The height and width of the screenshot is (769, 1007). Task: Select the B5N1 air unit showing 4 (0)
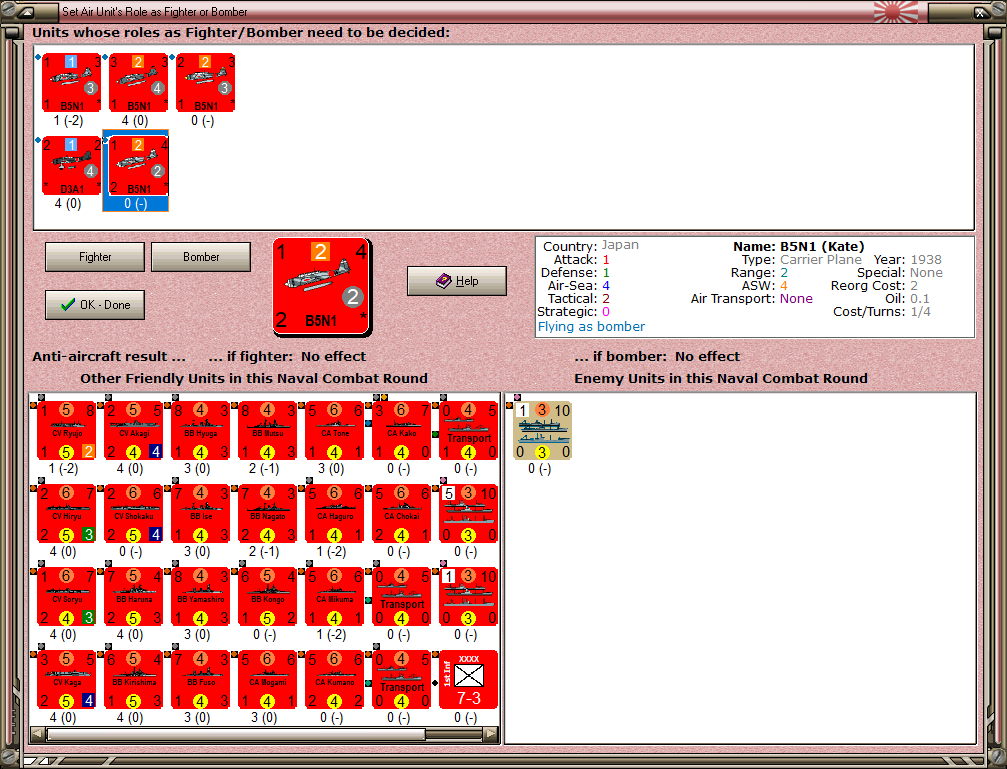138,82
